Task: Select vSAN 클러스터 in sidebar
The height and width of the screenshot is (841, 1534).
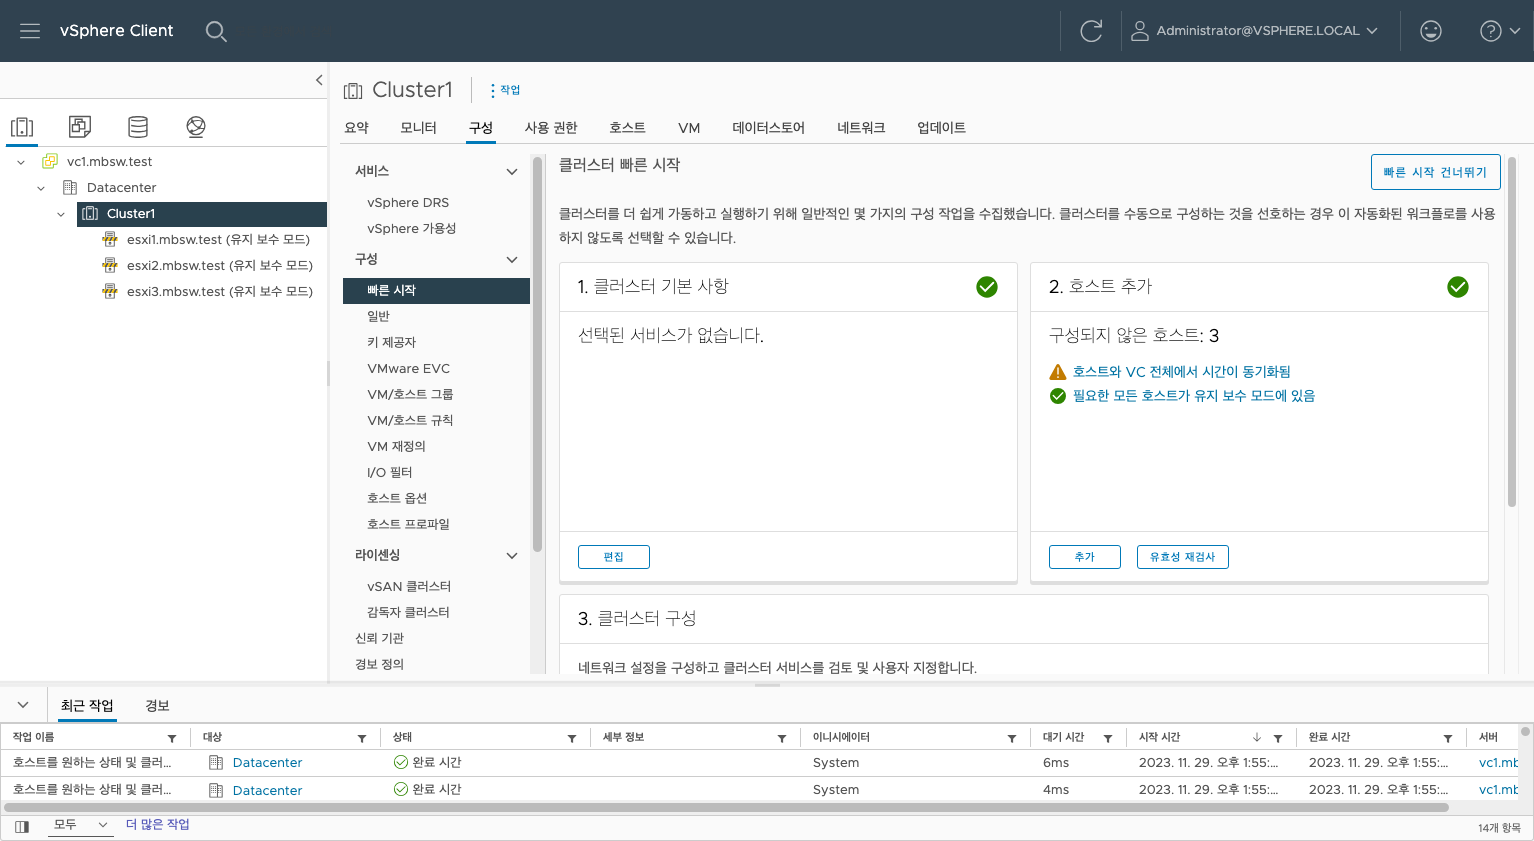Action: click(409, 587)
